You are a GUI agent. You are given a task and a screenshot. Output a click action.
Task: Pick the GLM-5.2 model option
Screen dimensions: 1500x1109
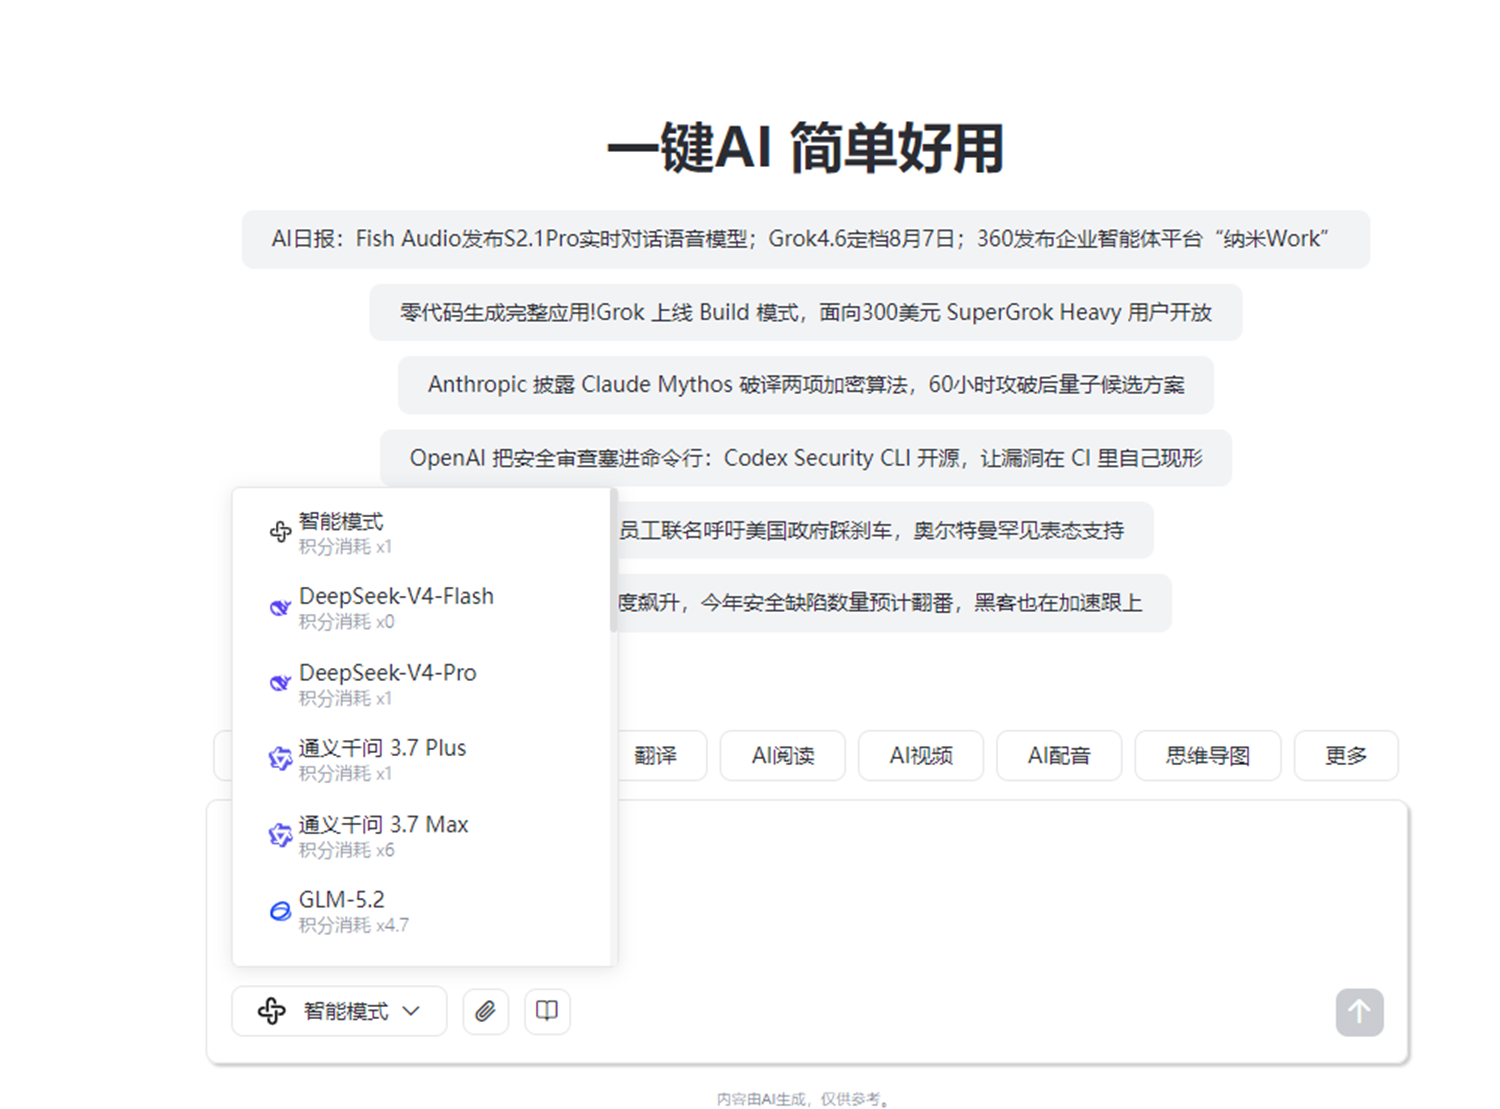(x=421, y=911)
